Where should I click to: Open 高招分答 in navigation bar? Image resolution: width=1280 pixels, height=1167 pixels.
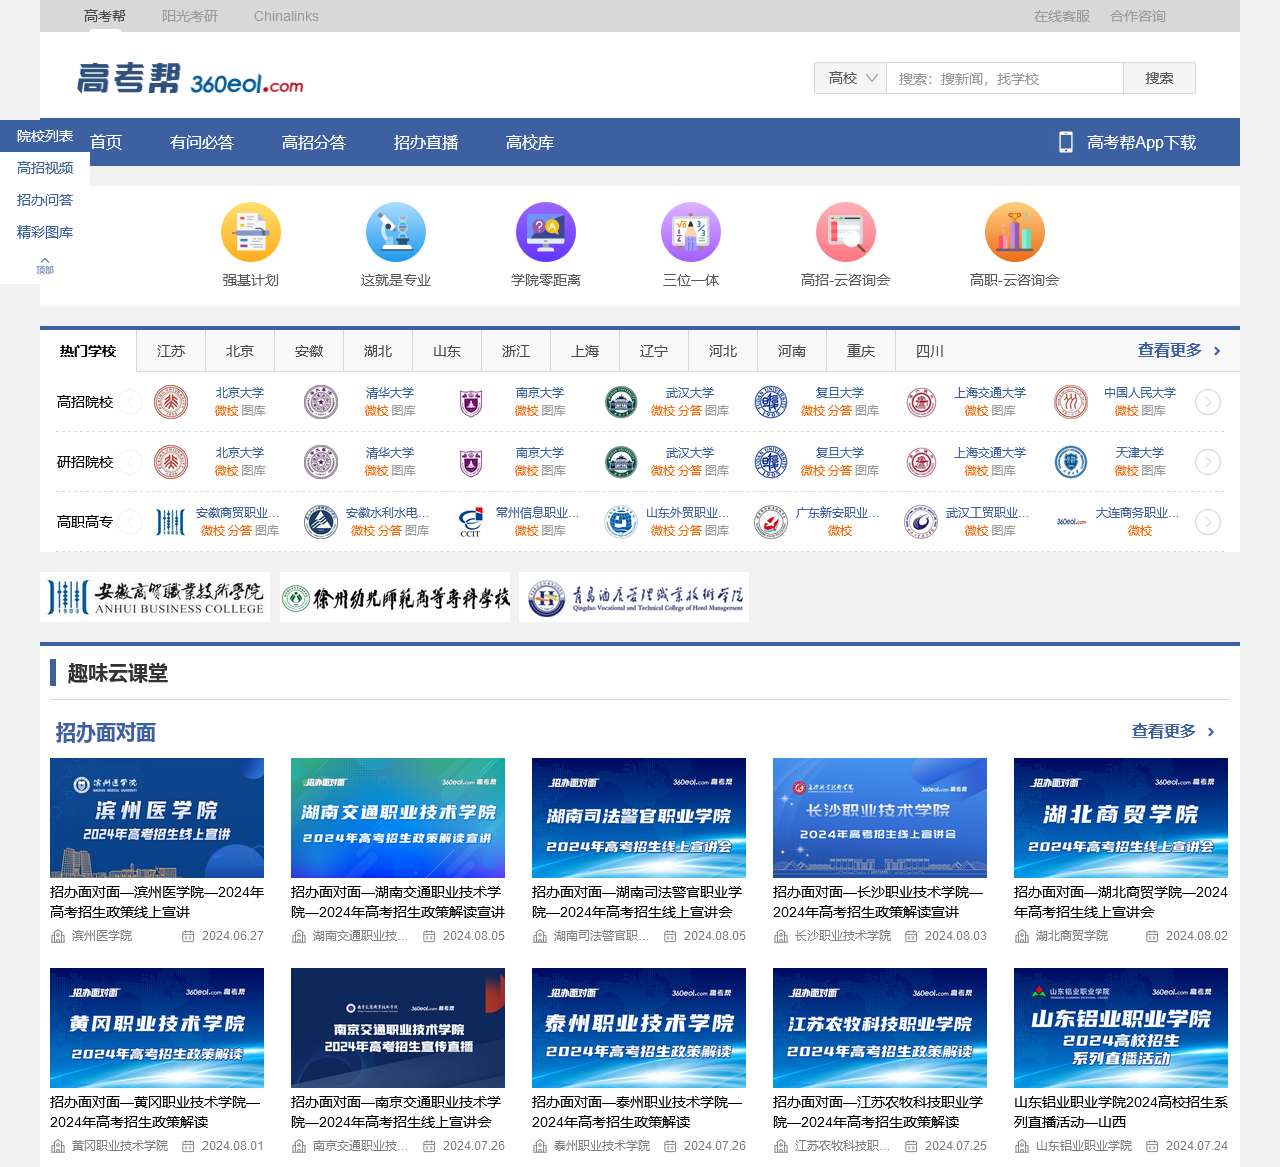pyautogui.click(x=314, y=142)
